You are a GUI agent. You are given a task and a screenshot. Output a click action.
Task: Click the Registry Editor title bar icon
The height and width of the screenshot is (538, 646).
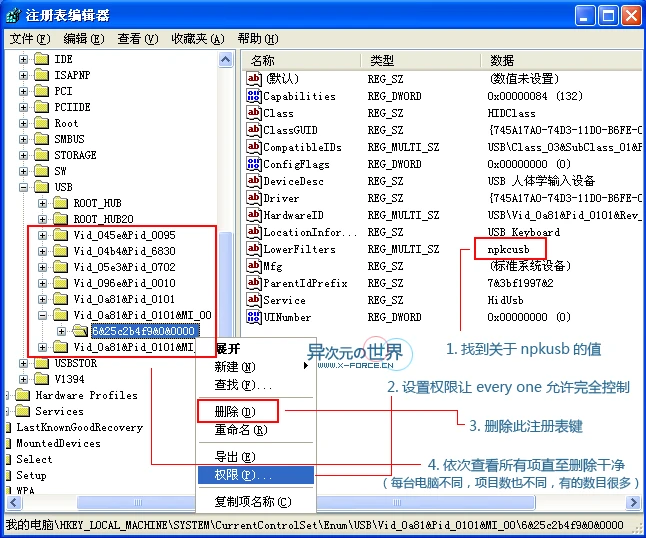[x=14, y=15]
